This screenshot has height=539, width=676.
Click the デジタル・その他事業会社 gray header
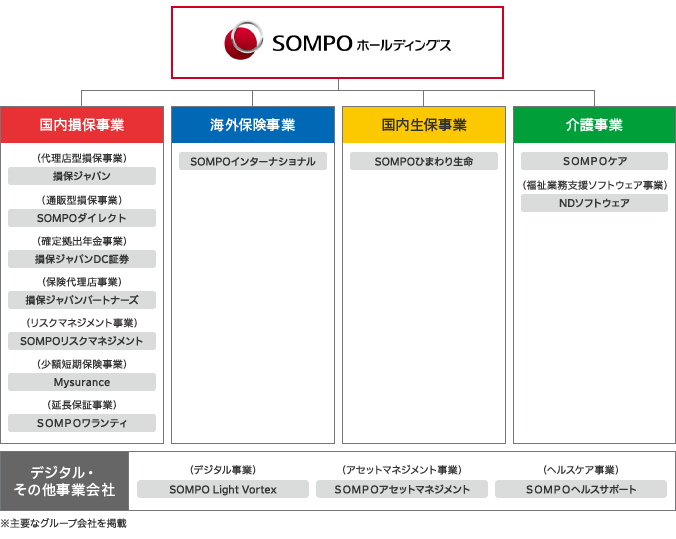tap(65, 481)
